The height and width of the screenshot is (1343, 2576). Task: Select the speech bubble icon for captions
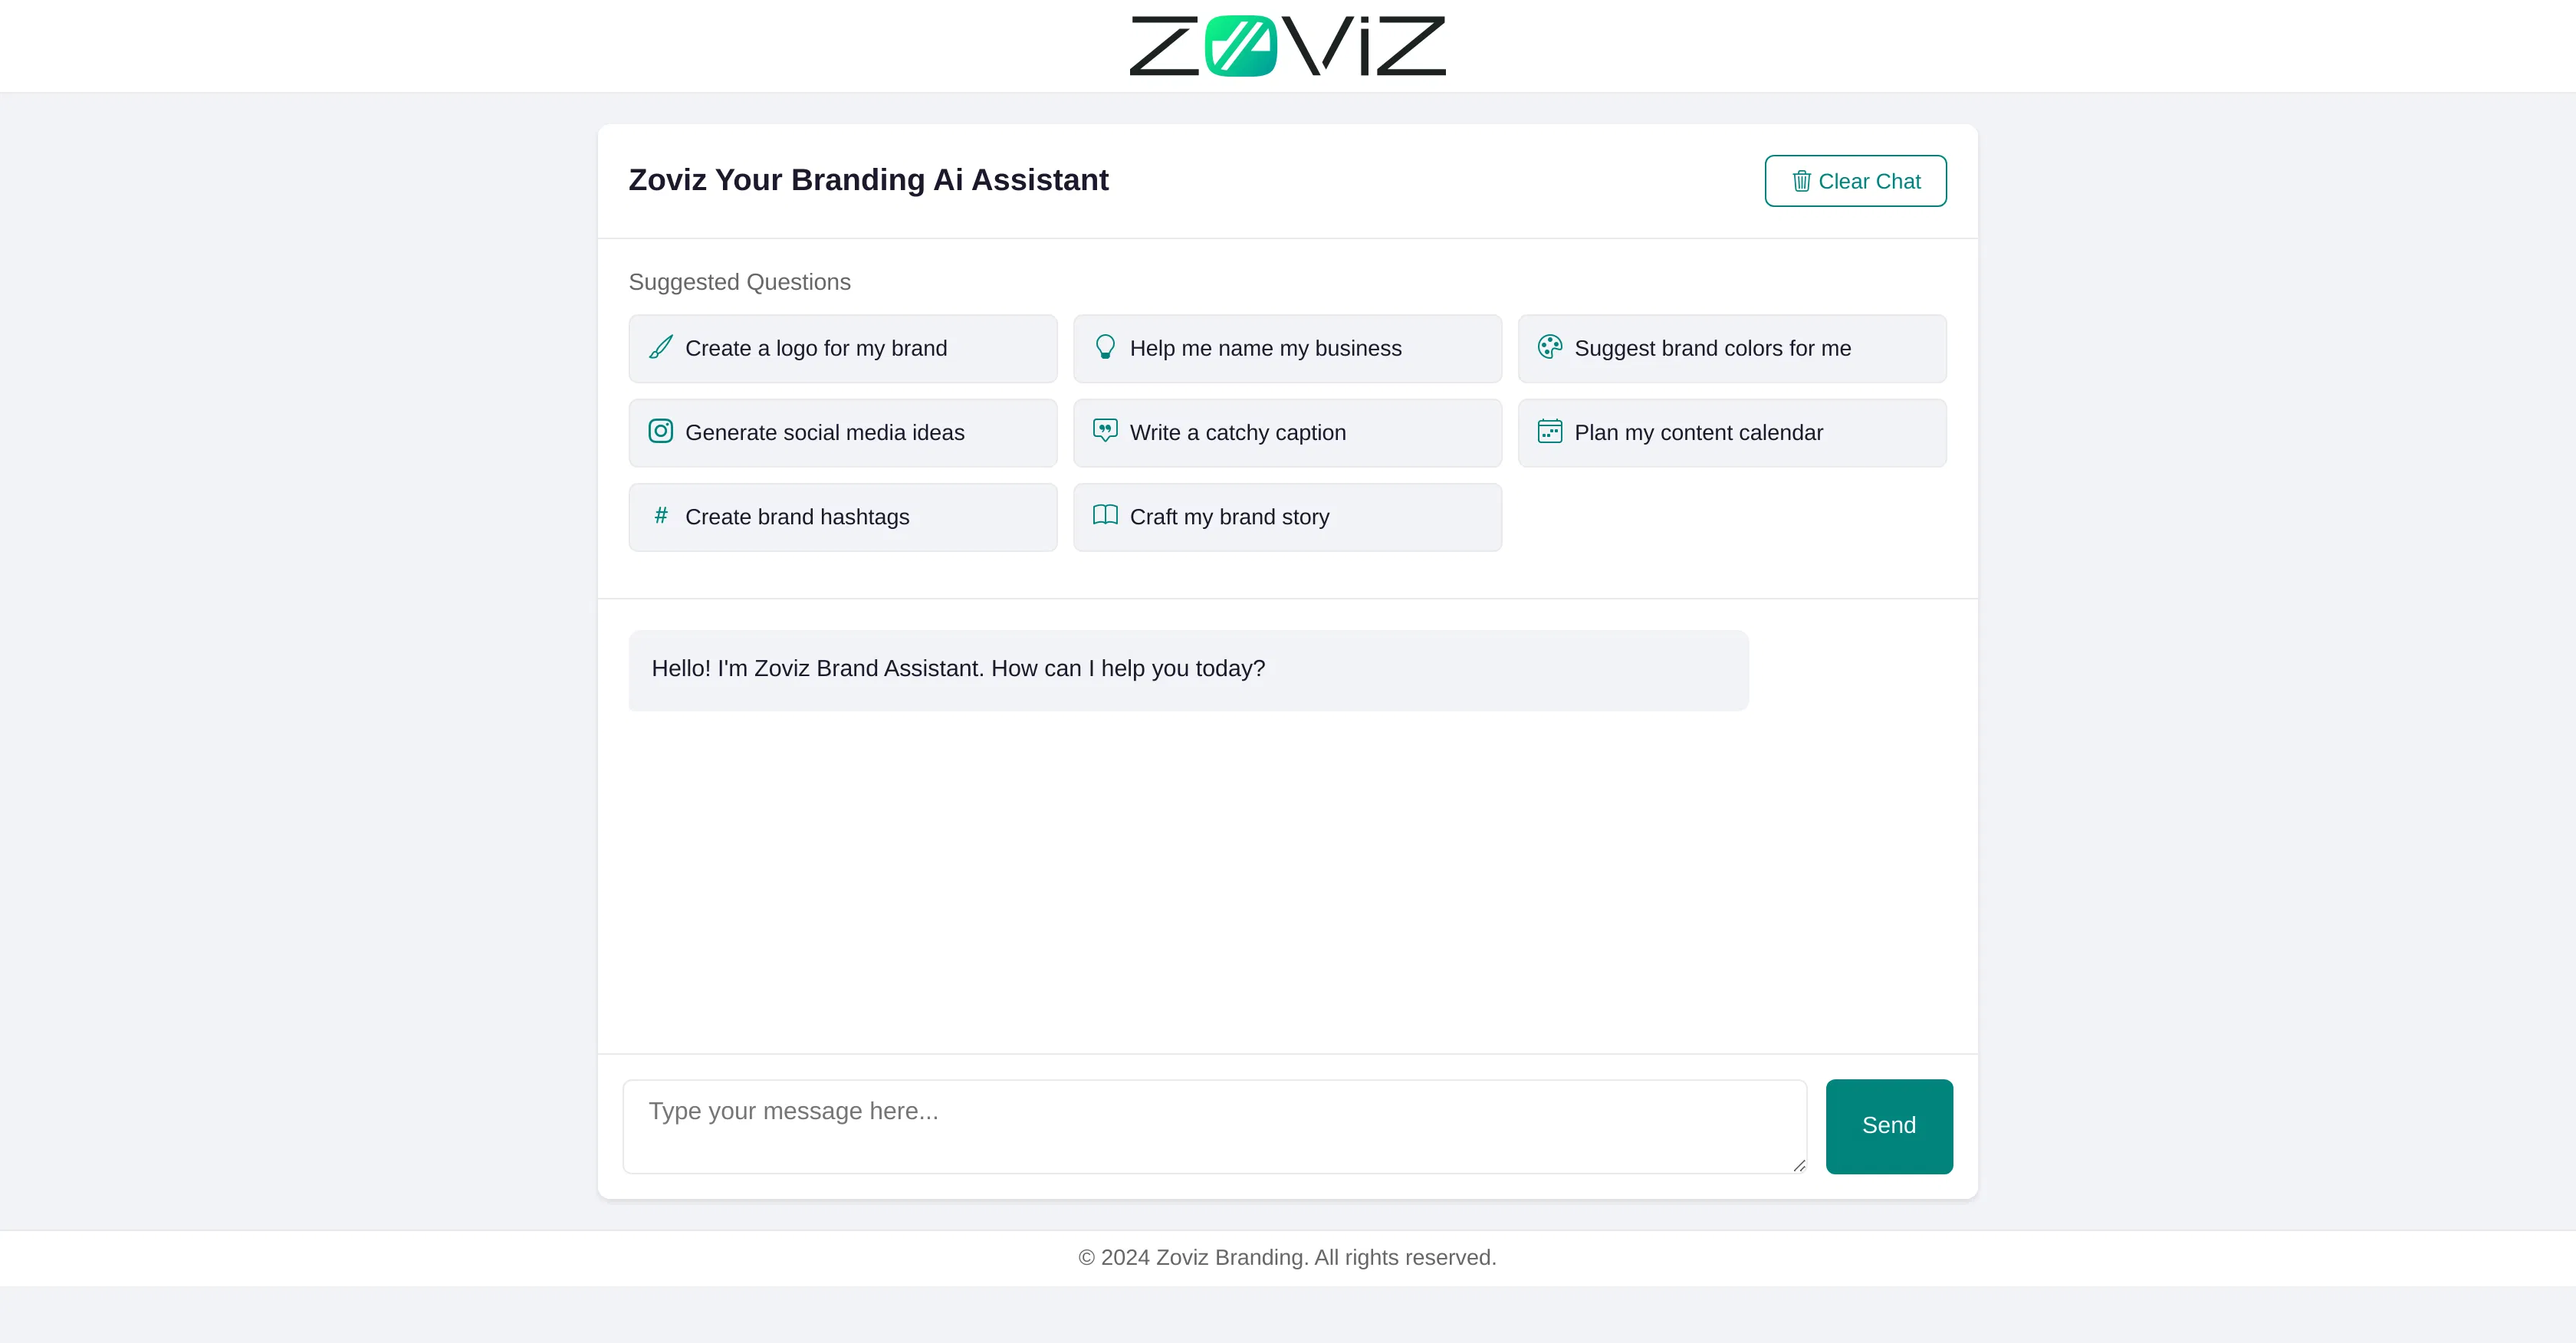[x=1105, y=432]
